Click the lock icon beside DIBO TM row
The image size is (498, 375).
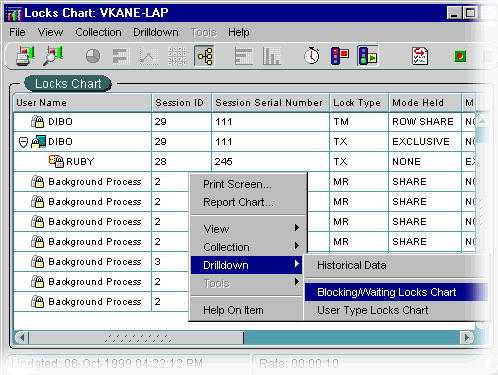[37, 122]
